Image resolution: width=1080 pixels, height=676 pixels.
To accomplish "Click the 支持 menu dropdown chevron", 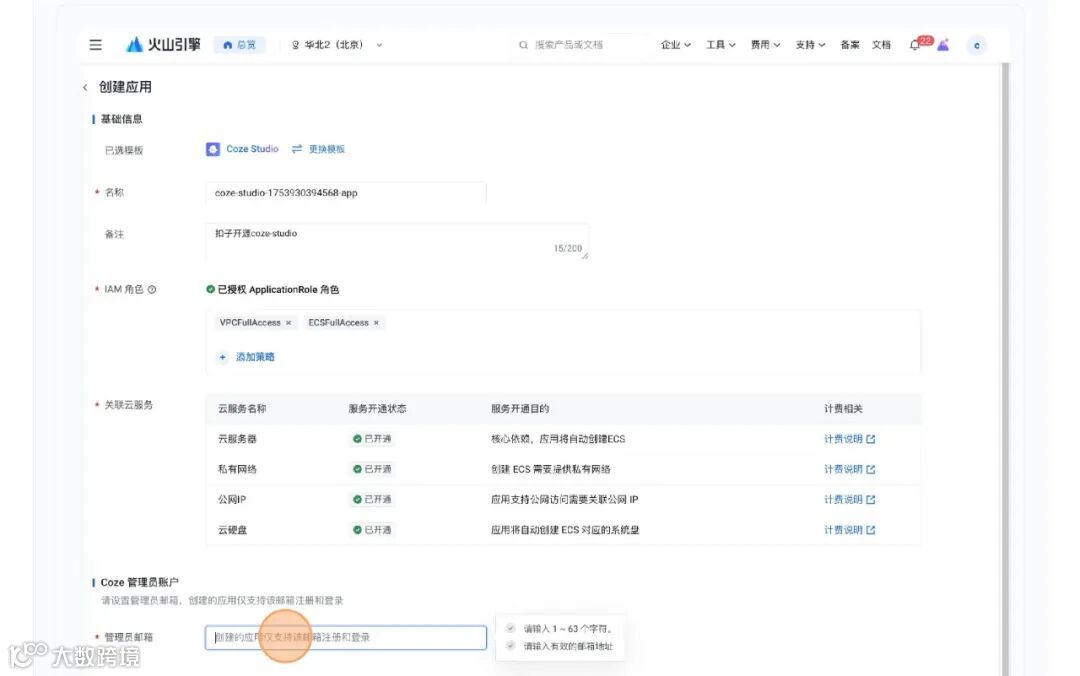I will (822, 45).
